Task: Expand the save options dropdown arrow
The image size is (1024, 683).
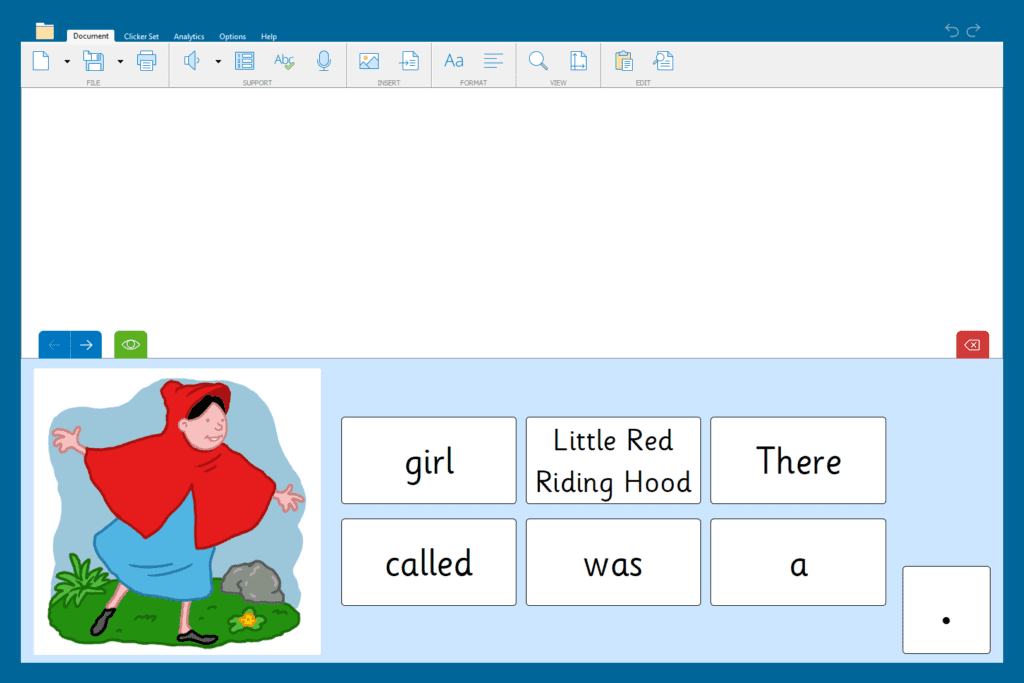Action: (120, 61)
